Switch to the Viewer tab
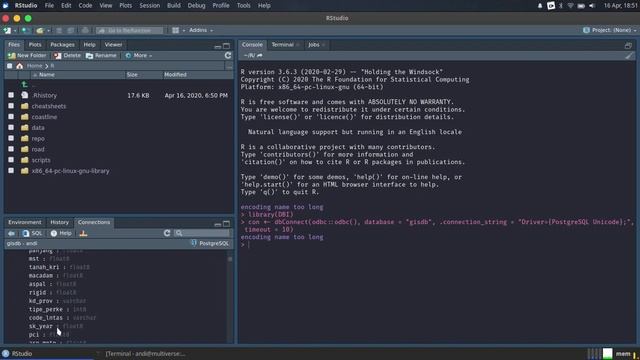The image size is (640, 360). pos(113,45)
